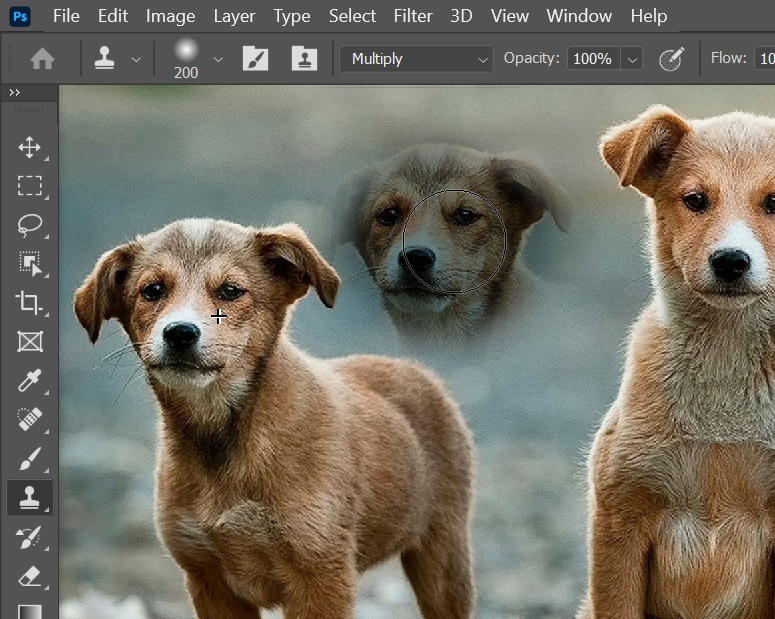Open the Edit menu
This screenshot has height=619, width=775.
[x=113, y=16]
